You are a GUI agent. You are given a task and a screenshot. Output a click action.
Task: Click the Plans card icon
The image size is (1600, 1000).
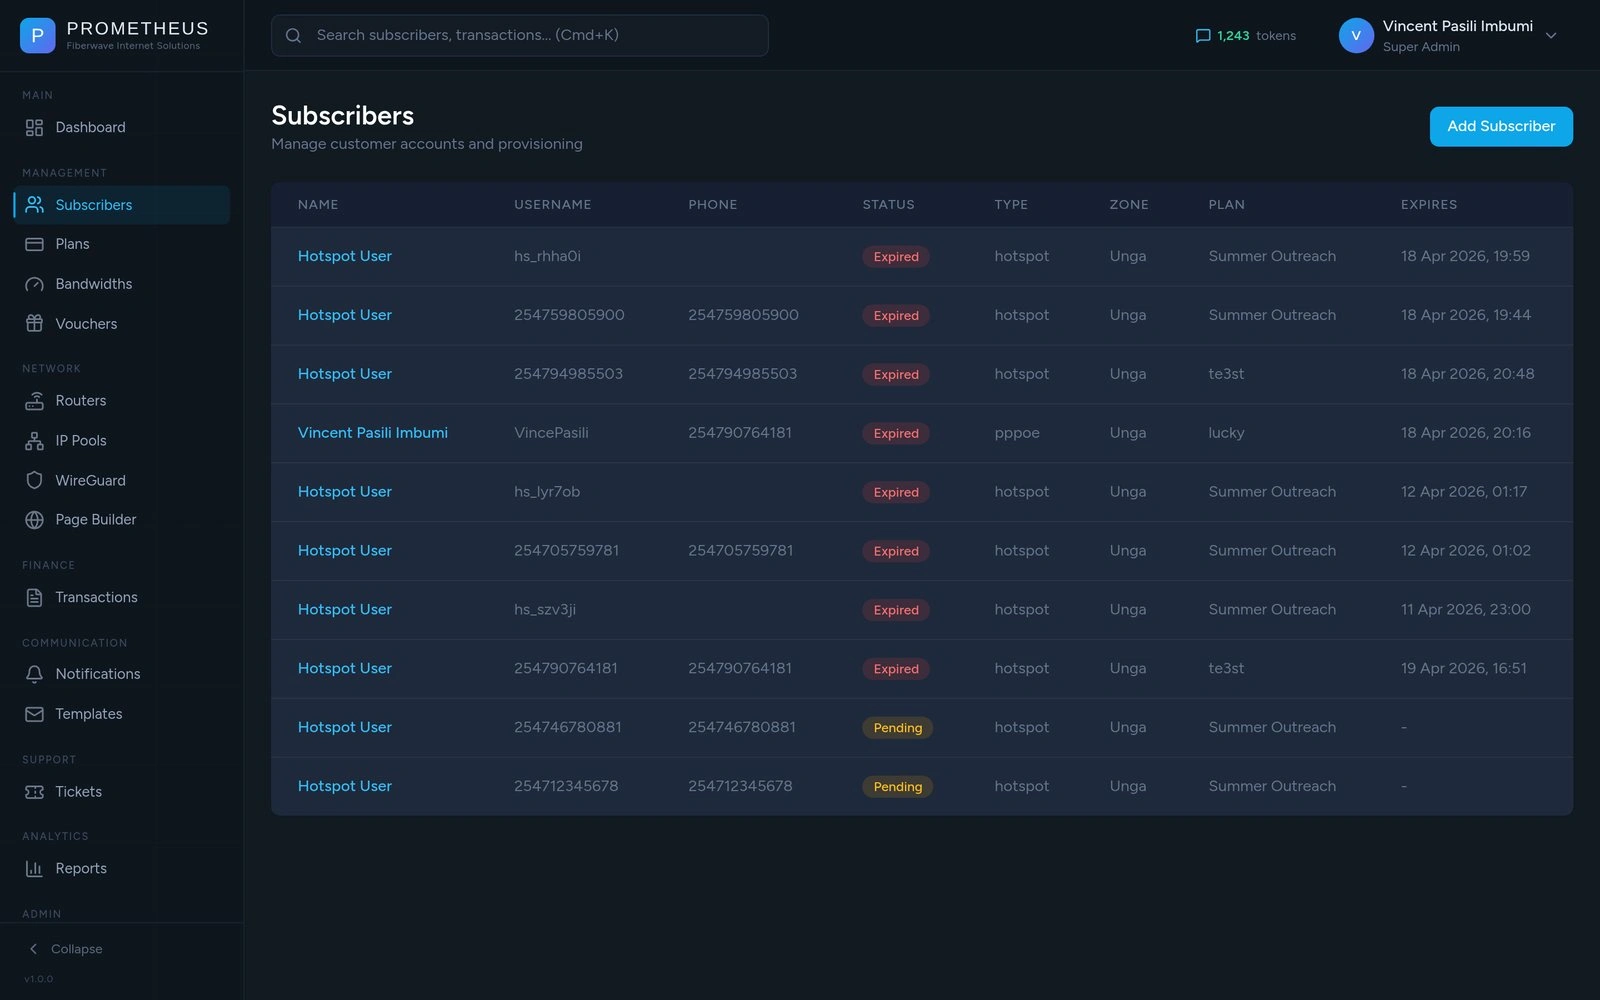34,244
